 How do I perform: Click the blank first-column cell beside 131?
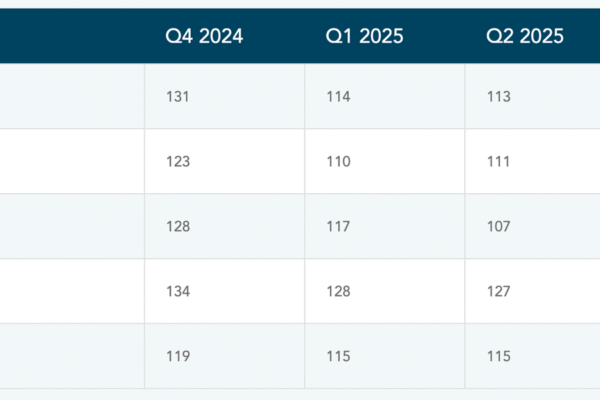72,97
